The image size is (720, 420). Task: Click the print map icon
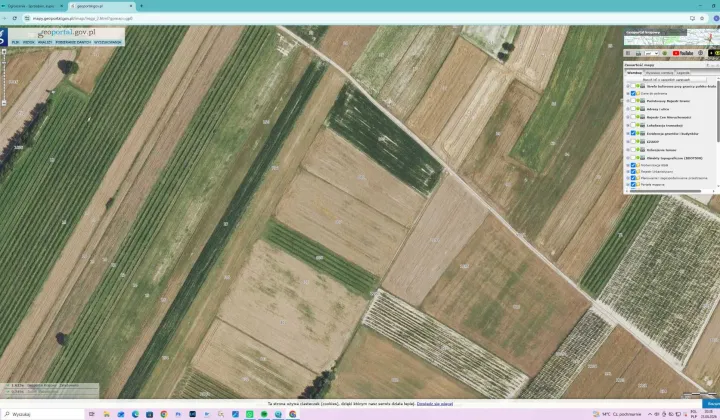click(x=638, y=53)
